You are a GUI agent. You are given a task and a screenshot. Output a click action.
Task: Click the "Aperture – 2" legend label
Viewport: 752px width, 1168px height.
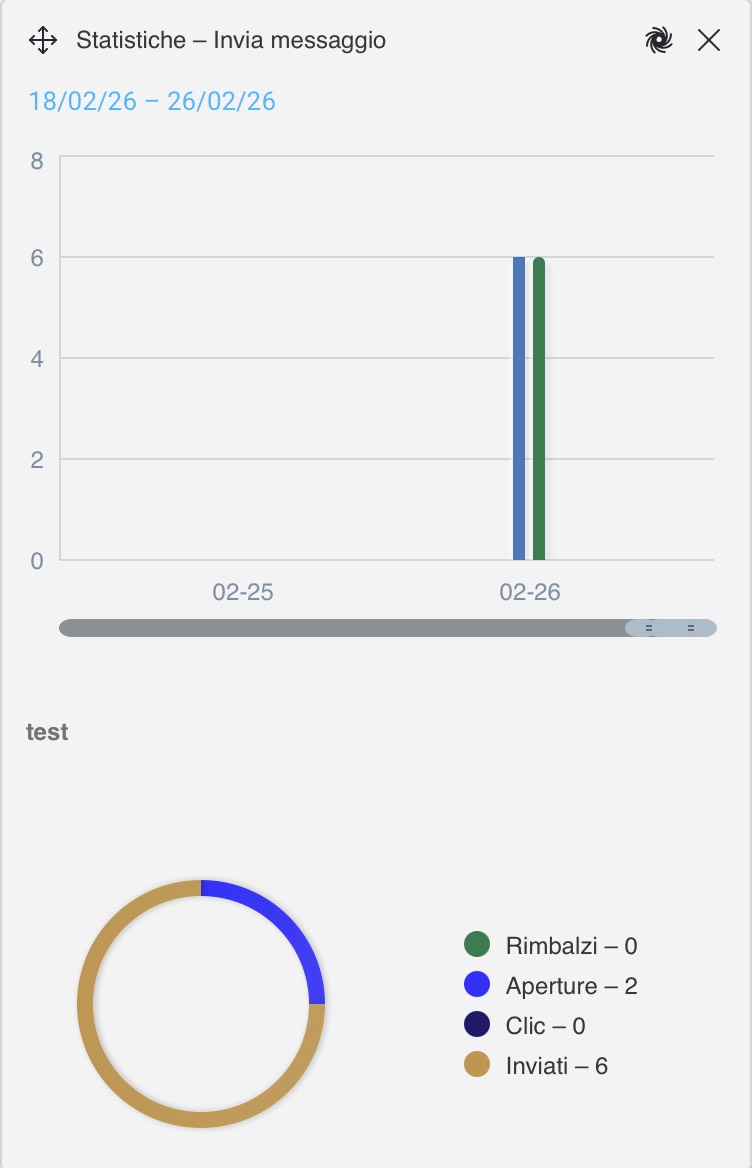click(x=571, y=986)
